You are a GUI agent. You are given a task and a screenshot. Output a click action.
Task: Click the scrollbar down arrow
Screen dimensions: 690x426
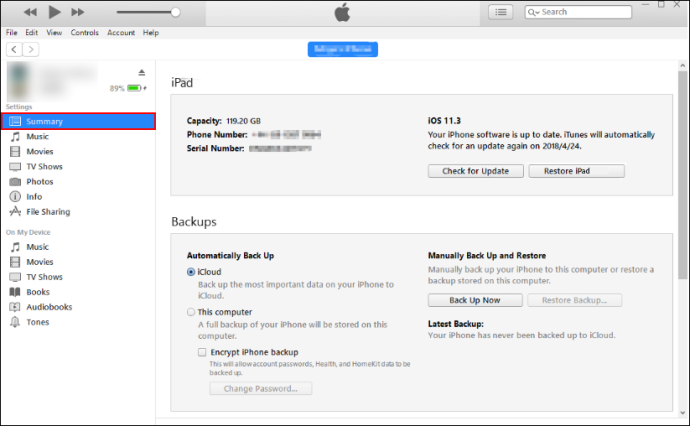(683, 413)
